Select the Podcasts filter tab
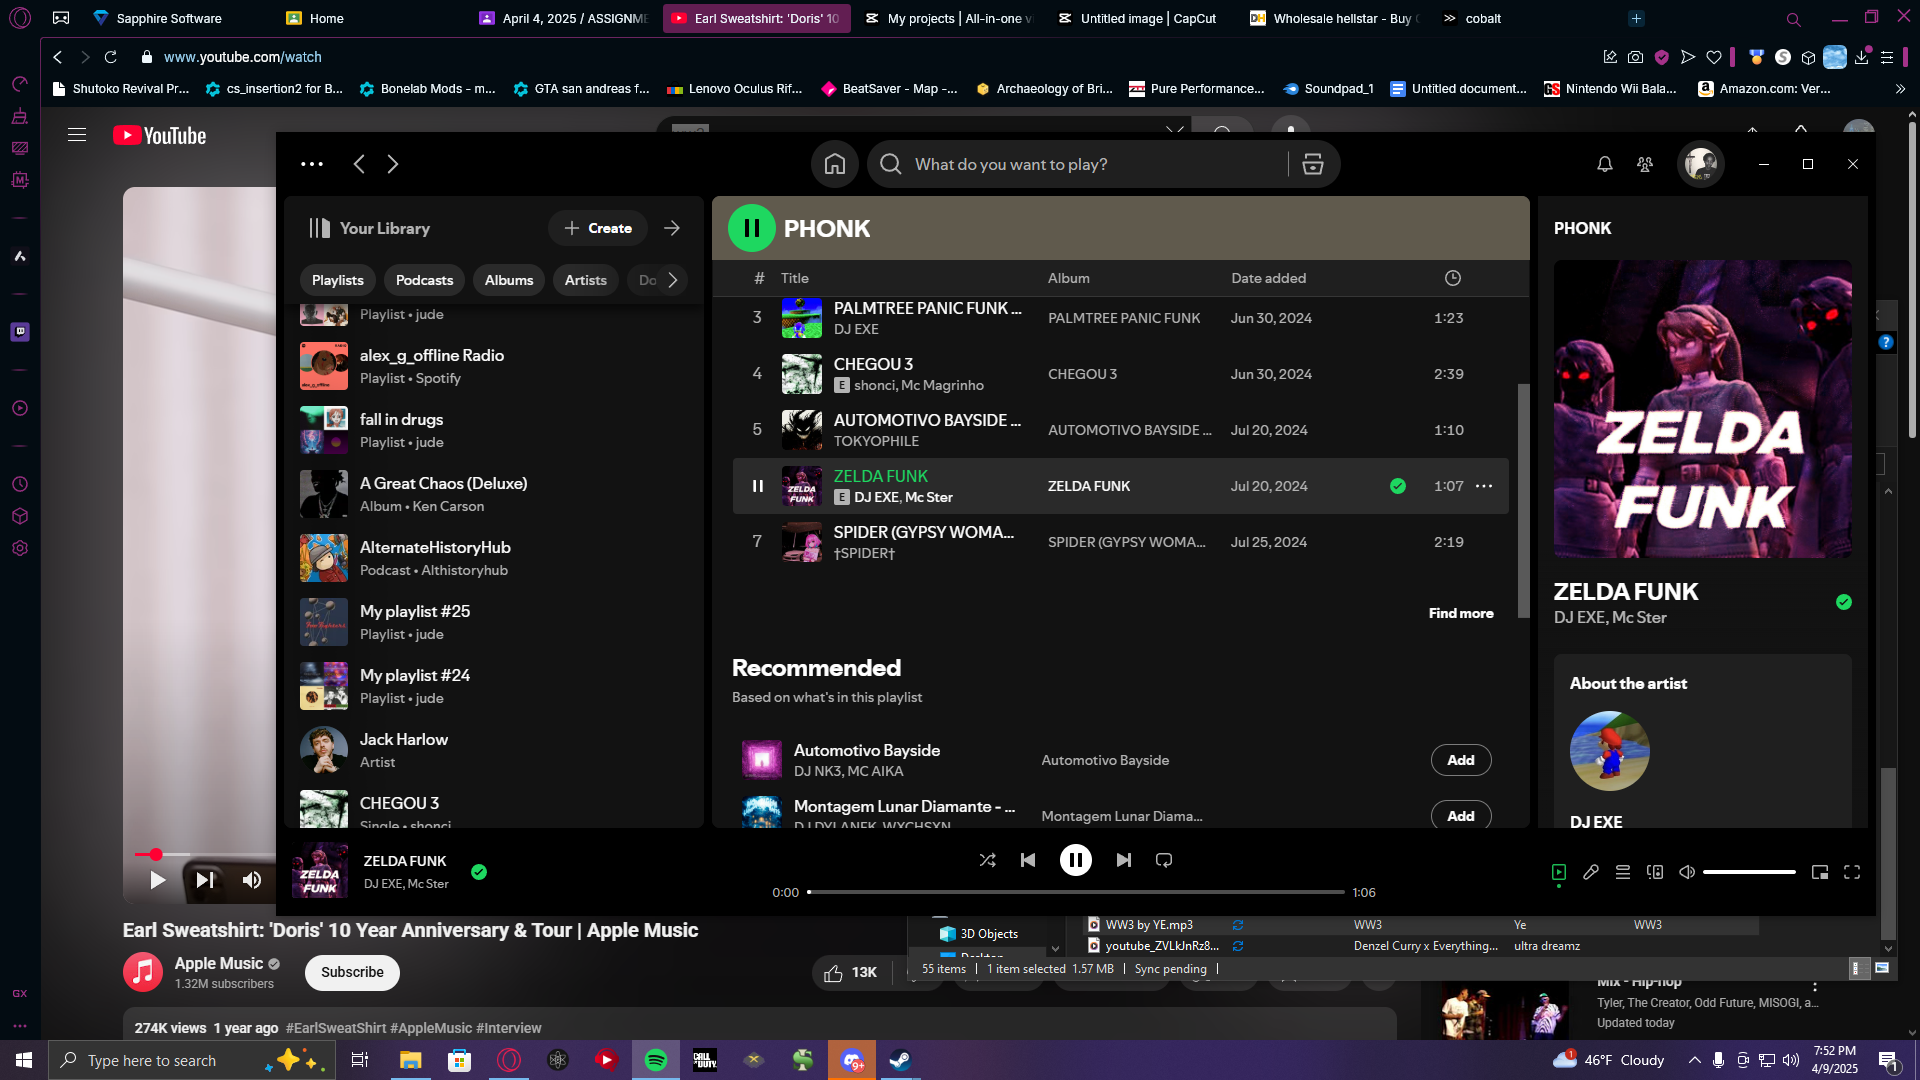The height and width of the screenshot is (1080, 1920). [x=424, y=280]
